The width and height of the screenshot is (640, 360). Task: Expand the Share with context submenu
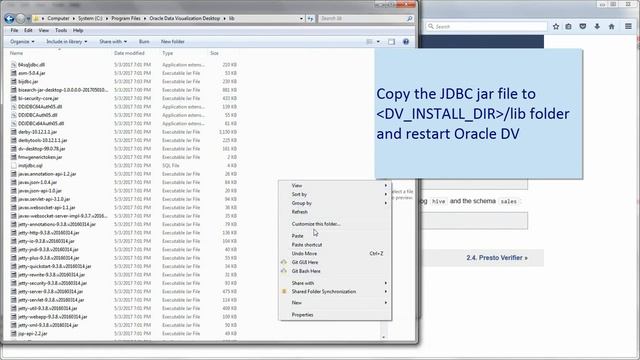[334, 283]
